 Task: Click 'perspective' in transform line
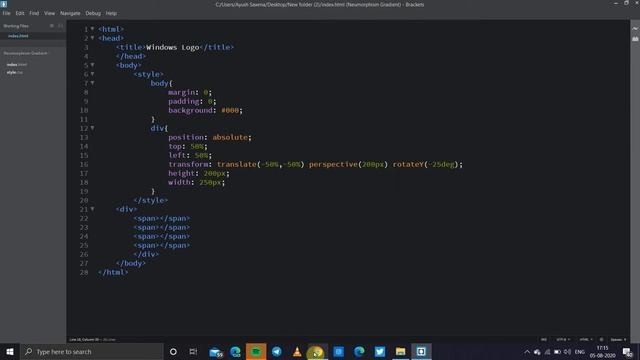pyautogui.click(x=333, y=164)
